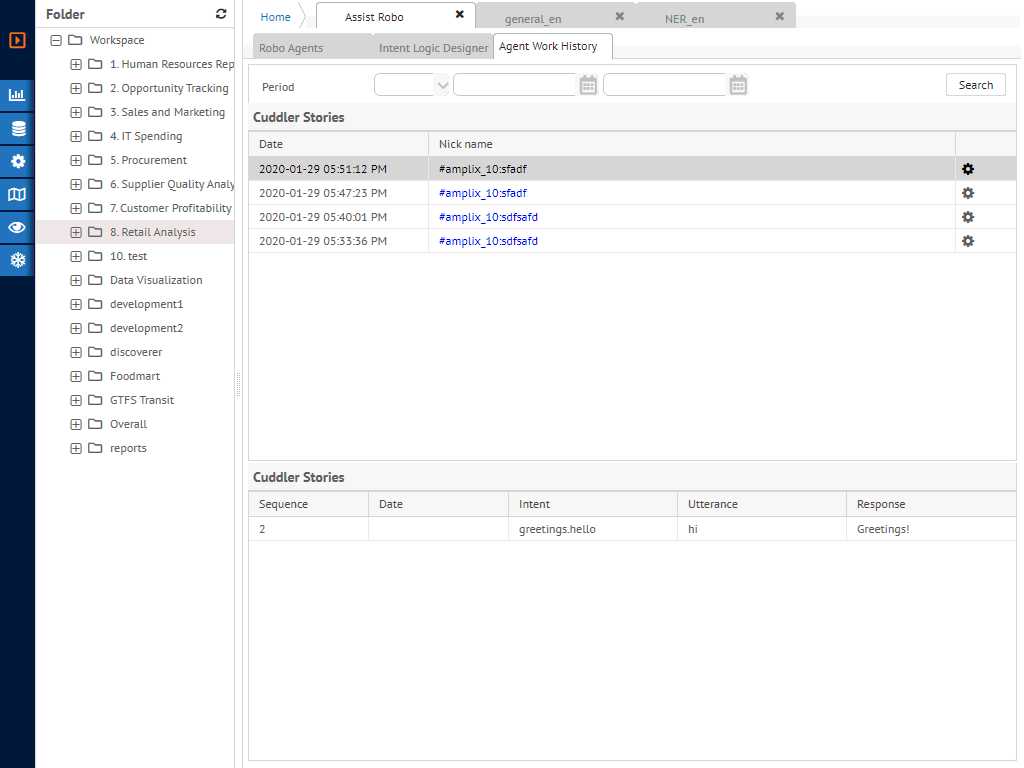Image resolution: width=1024 pixels, height=768 pixels.
Task: Select the greetings.hello intent cell
Action: 593,529
